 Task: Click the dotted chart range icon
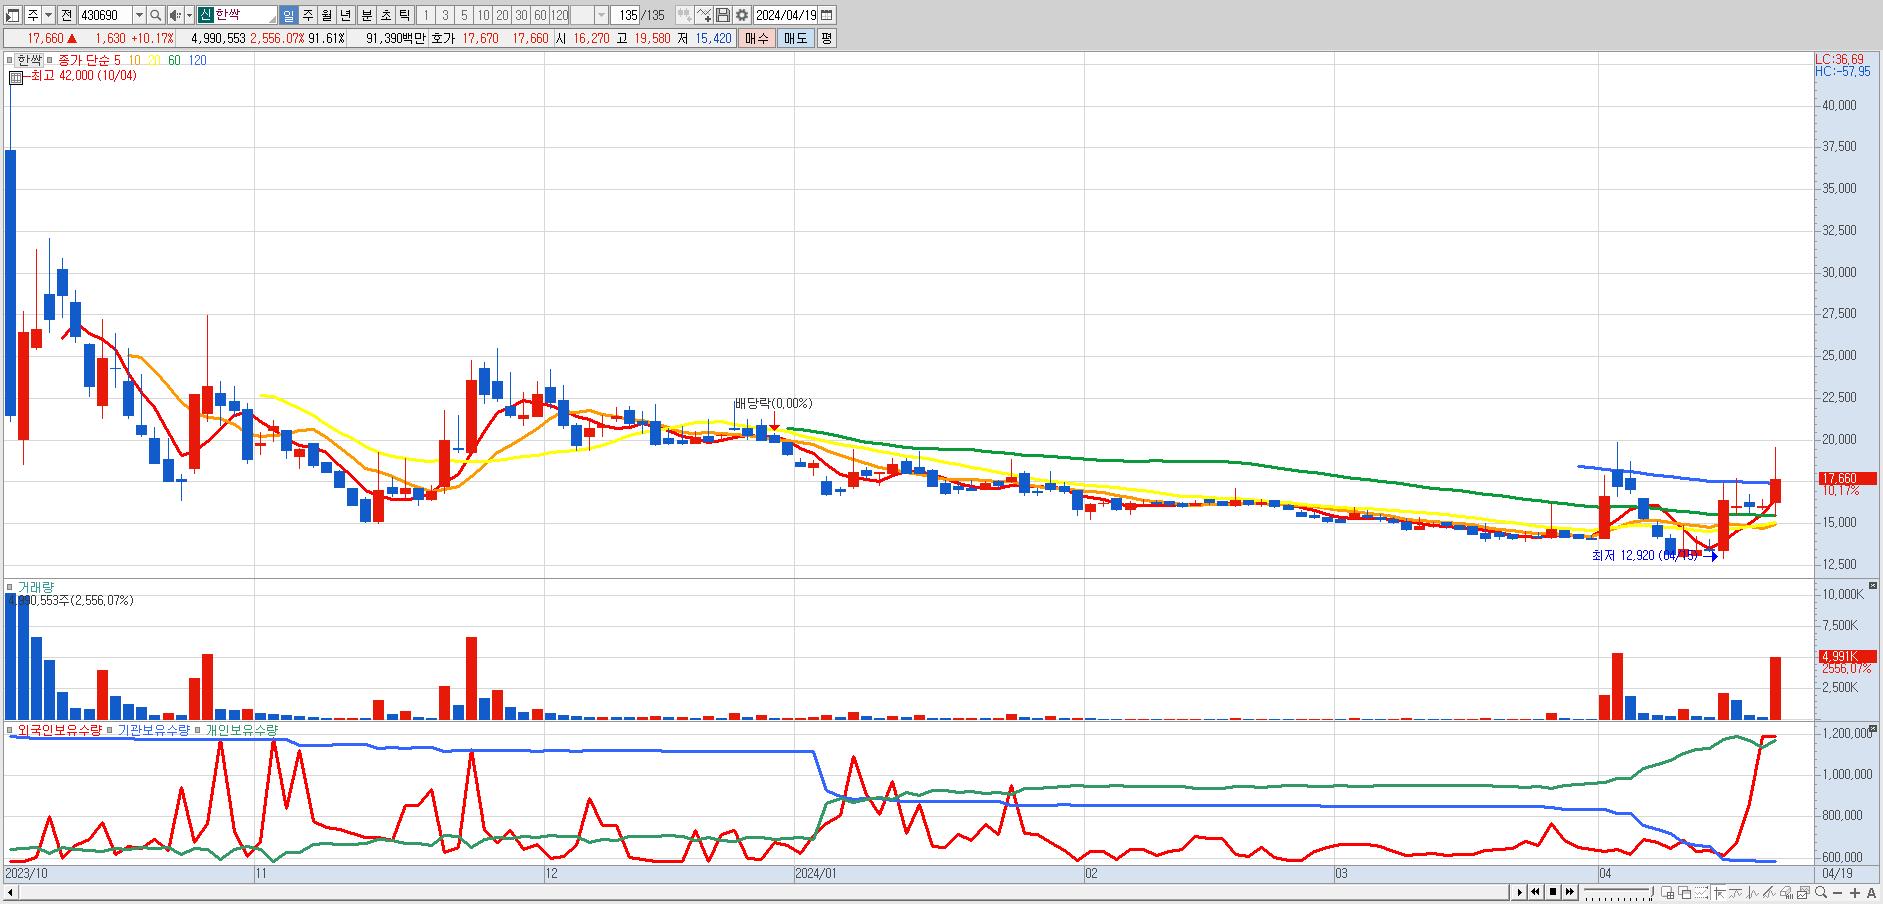(x=1702, y=892)
